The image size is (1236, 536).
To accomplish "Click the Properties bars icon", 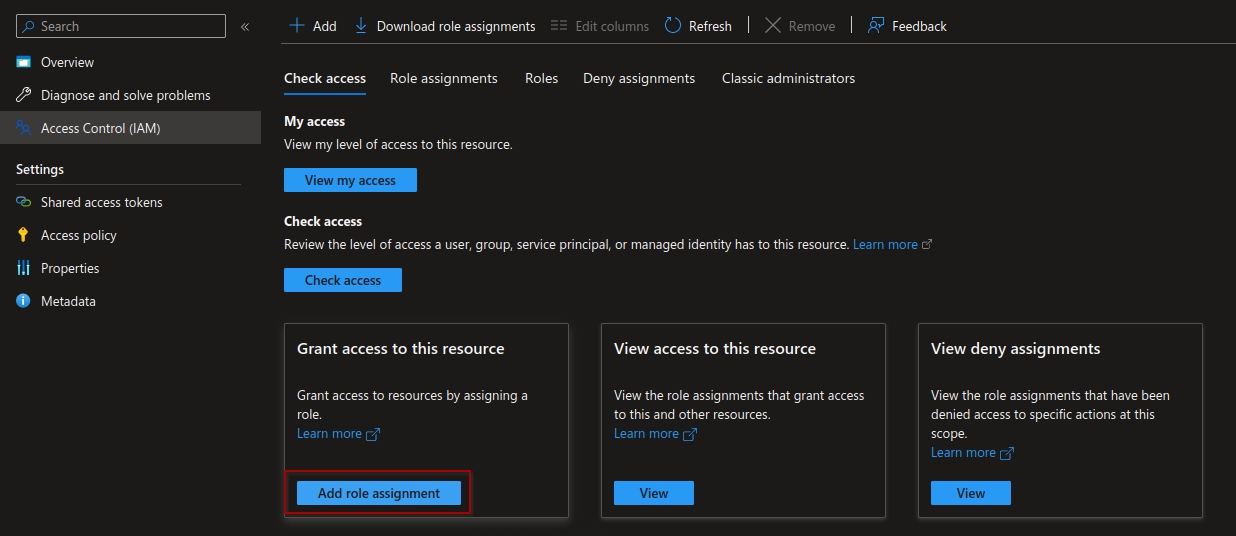I will [24, 268].
